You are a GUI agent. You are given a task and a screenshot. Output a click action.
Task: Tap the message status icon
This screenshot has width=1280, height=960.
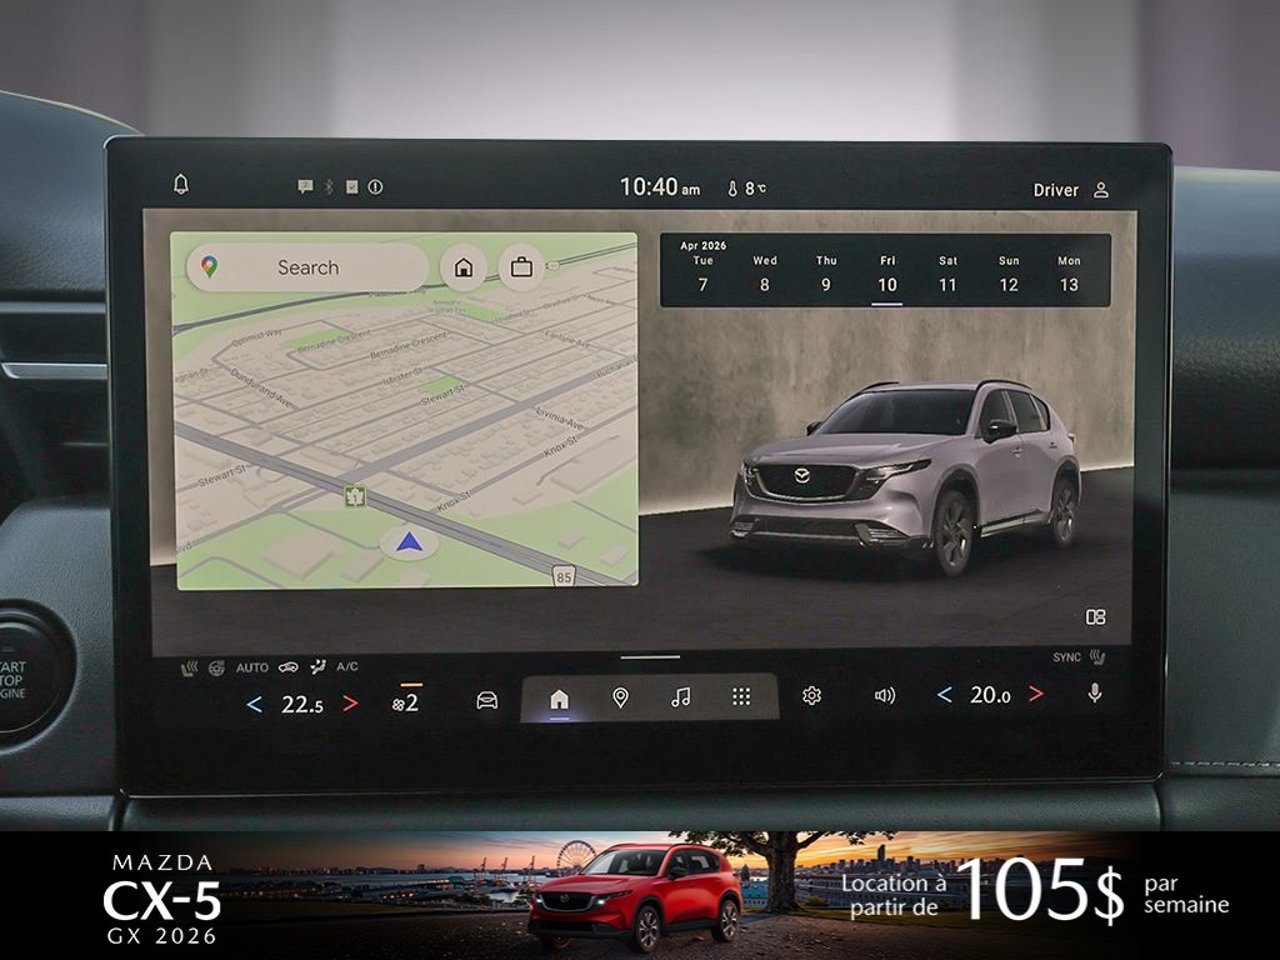click(305, 187)
